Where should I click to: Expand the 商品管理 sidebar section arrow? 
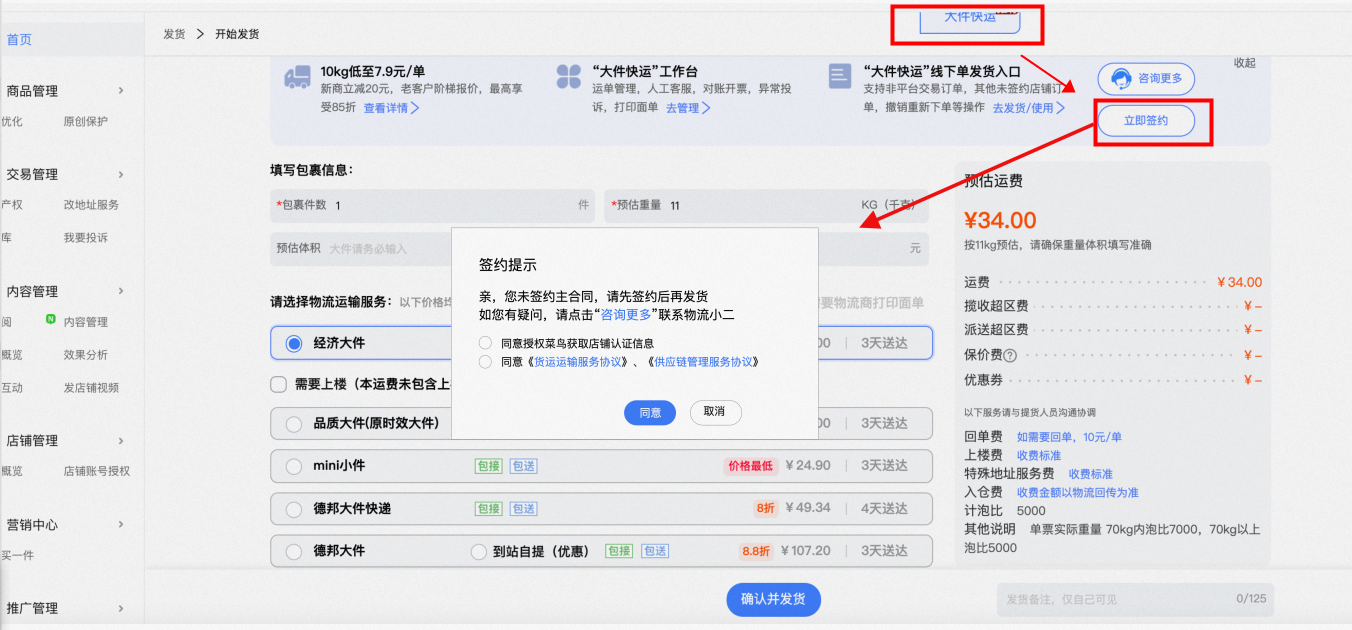coord(121,91)
